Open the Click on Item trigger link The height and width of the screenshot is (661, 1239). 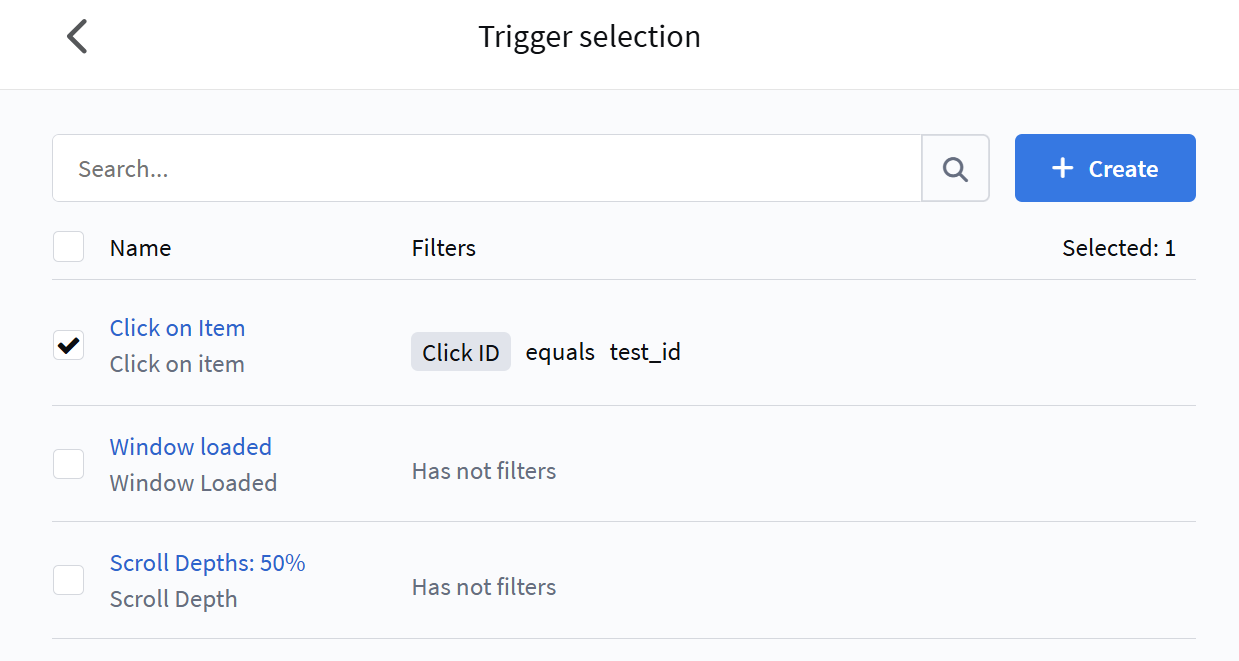(177, 328)
